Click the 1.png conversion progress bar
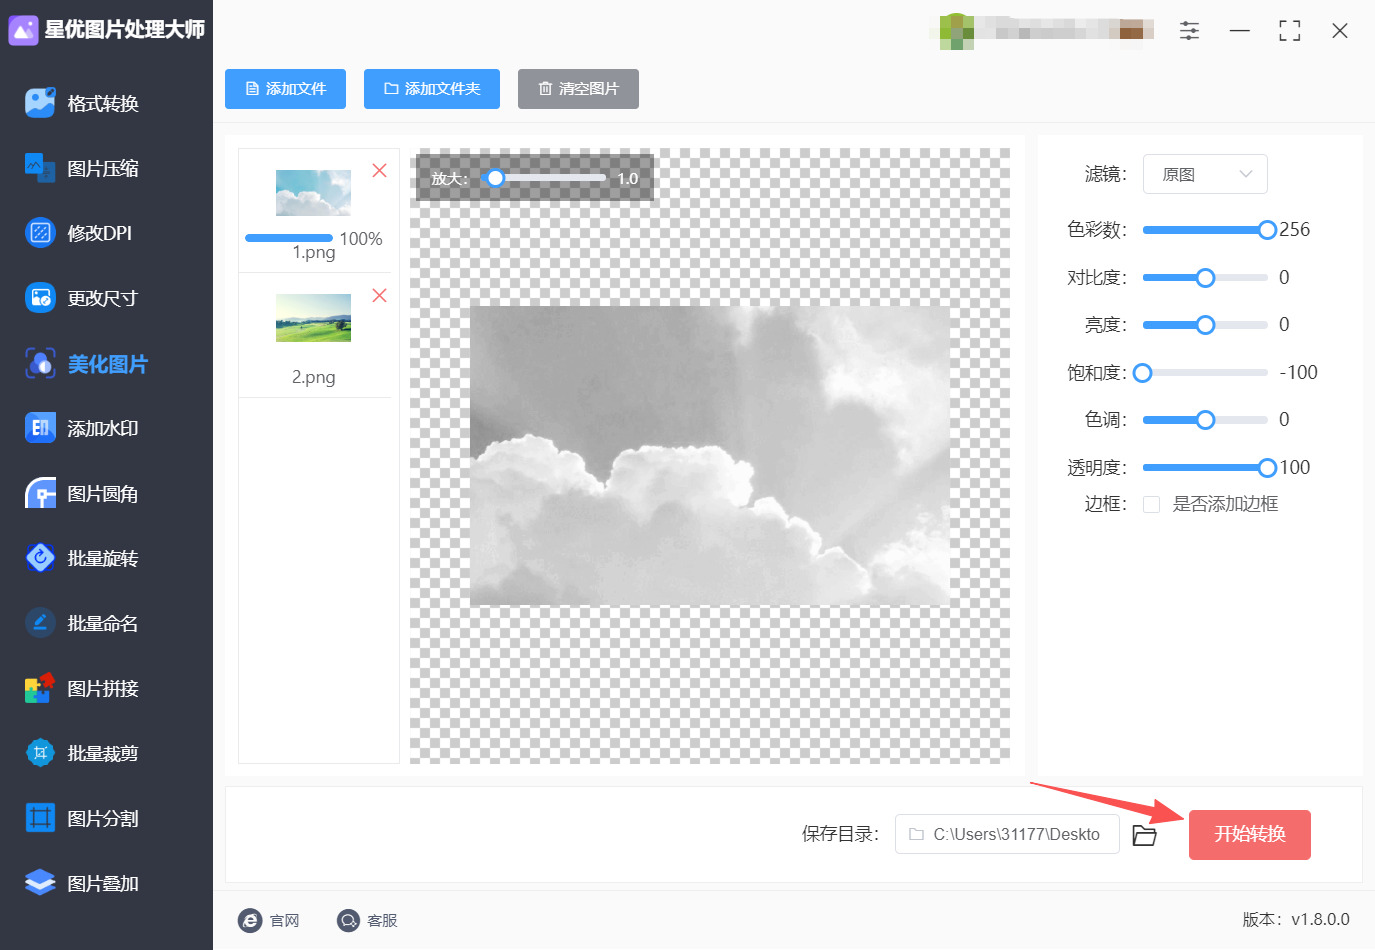 tap(289, 238)
